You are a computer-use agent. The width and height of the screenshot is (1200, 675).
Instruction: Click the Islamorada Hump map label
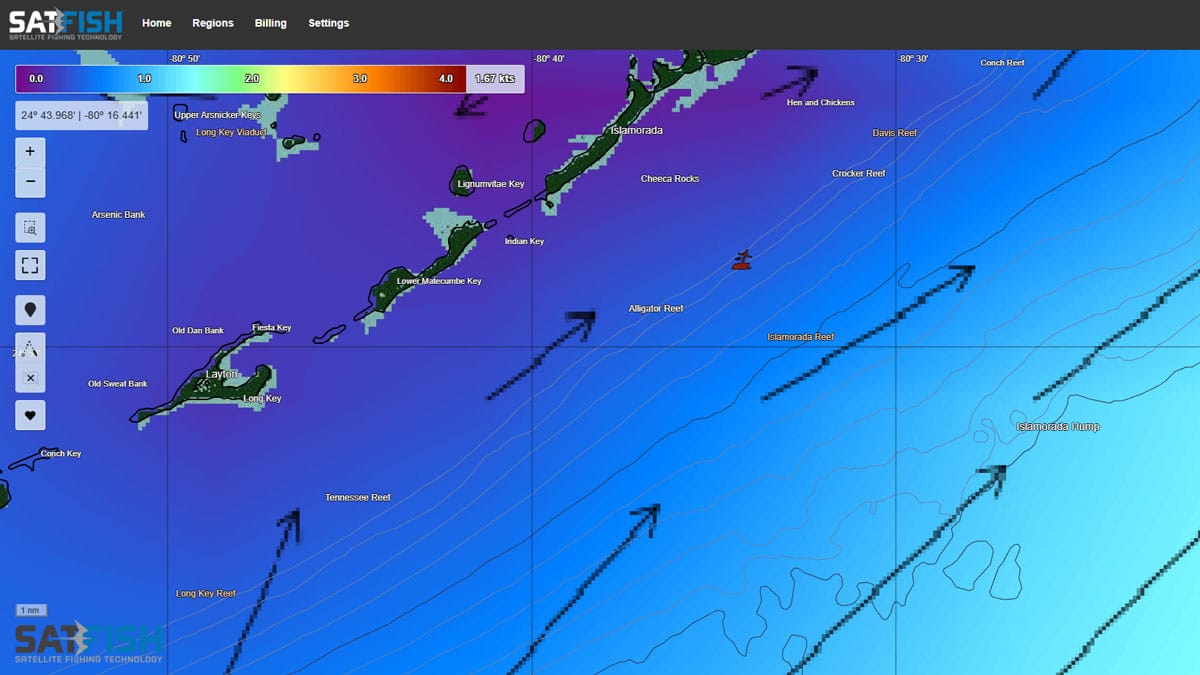pyautogui.click(x=1057, y=427)
